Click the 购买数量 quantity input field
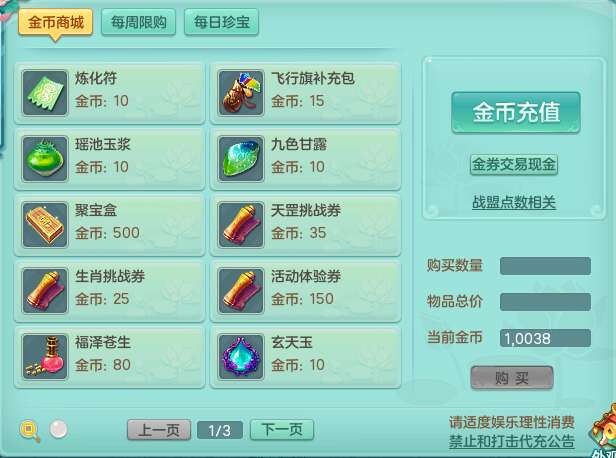This screenshot has height=458, width=616. click(x=545, y=266)
